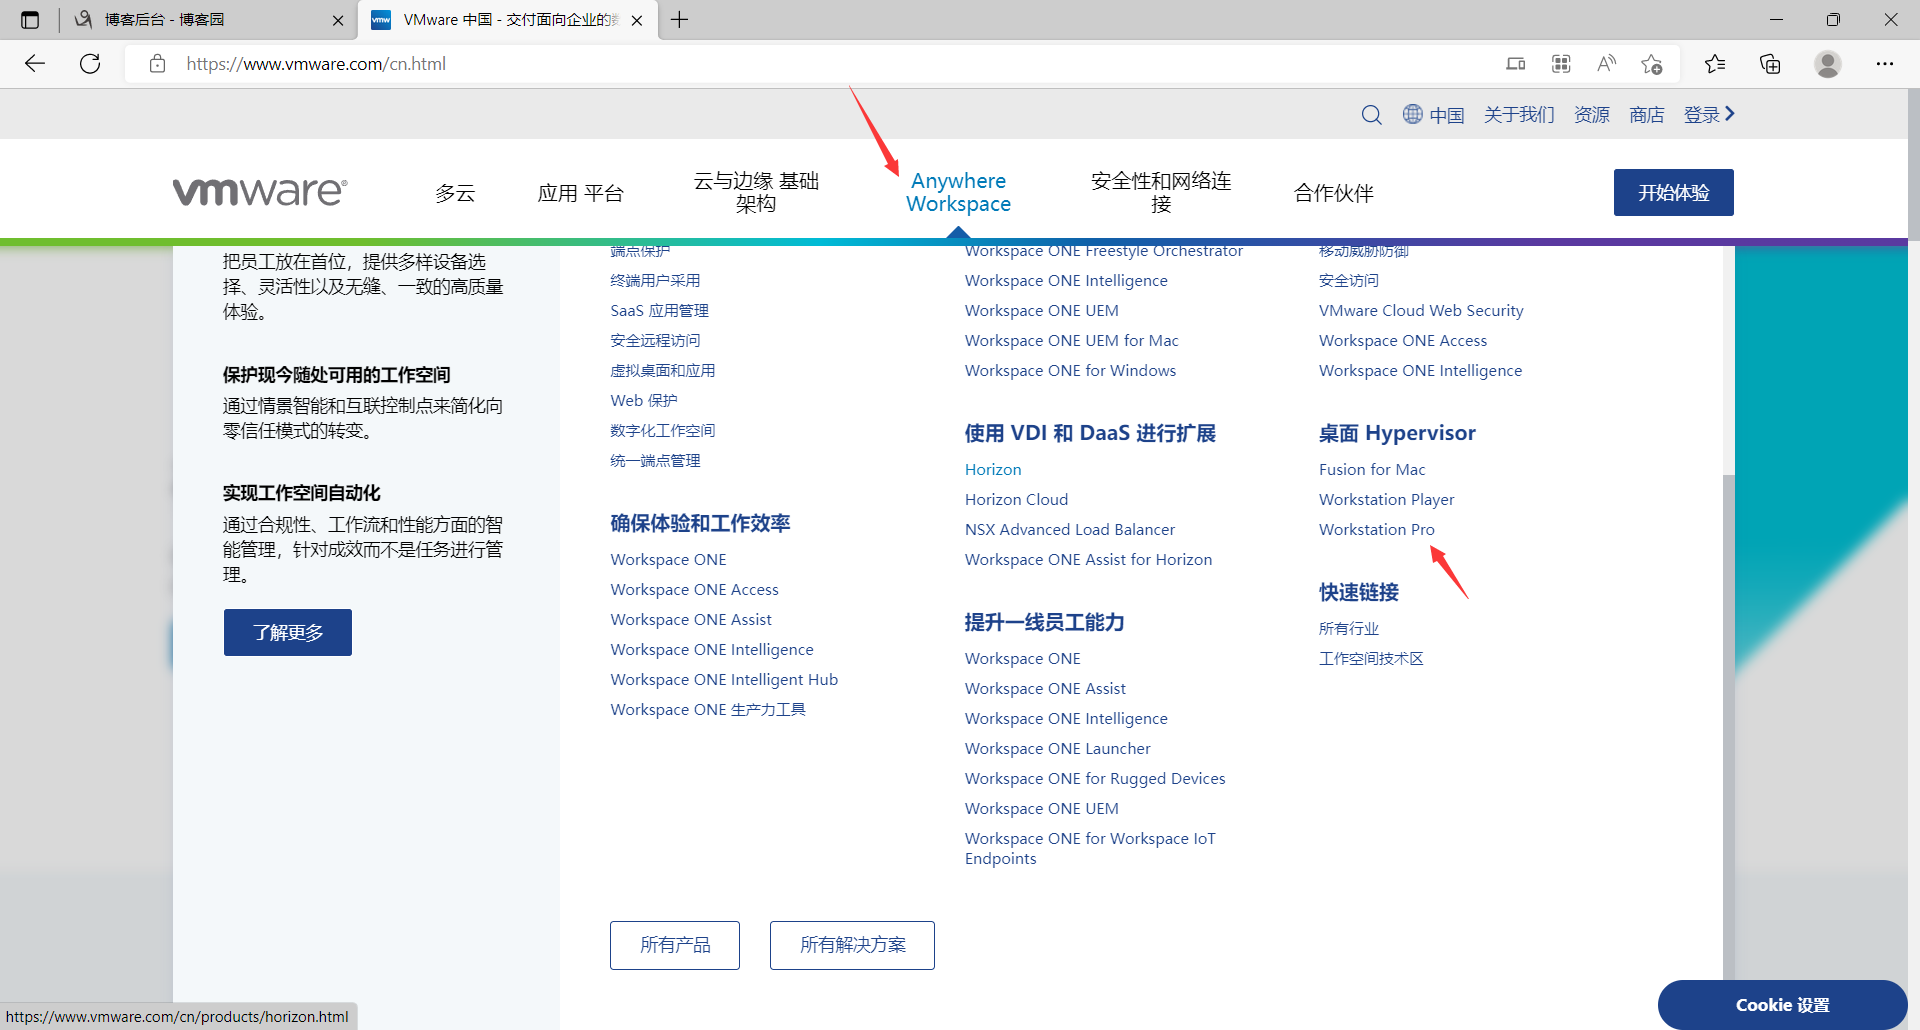Screen dimensions: 1920x1030
Task: Reload the current page
Action: coord(90,64)
